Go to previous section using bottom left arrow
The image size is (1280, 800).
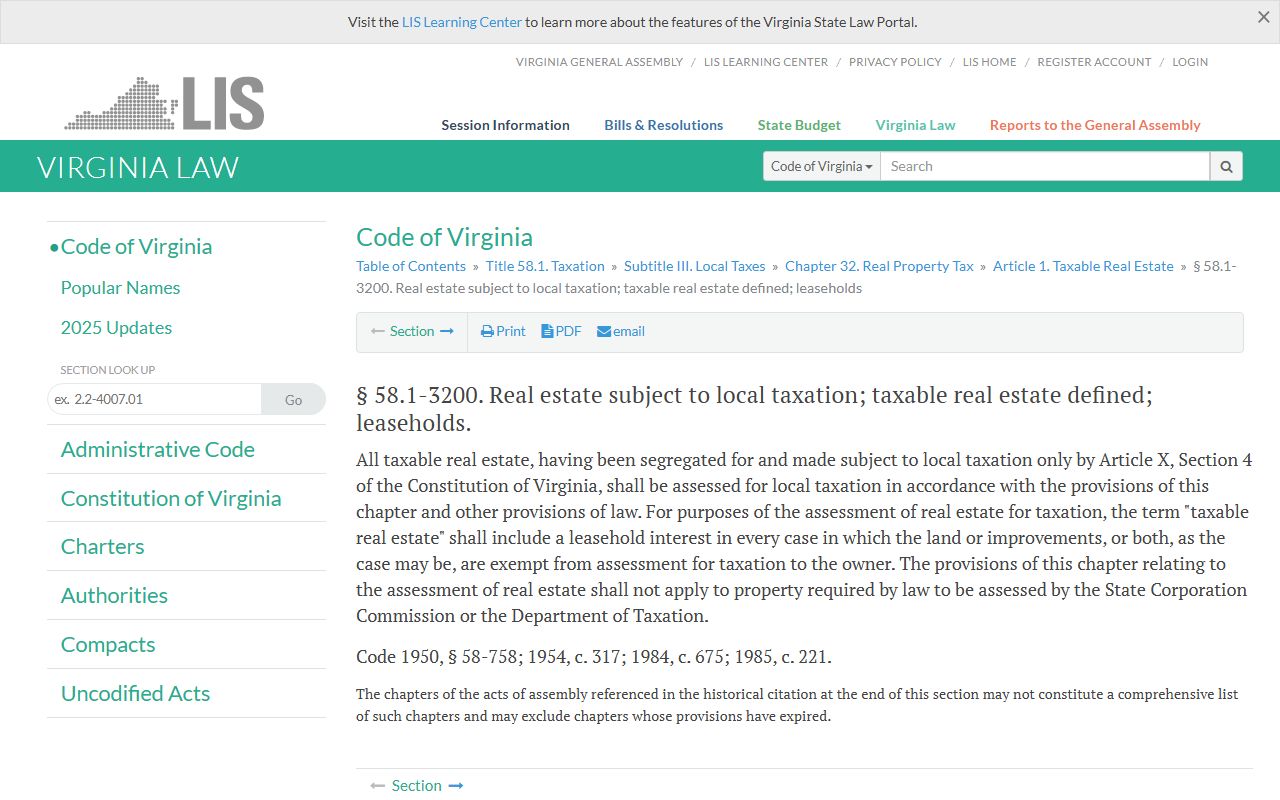click(x=378, y=786)
